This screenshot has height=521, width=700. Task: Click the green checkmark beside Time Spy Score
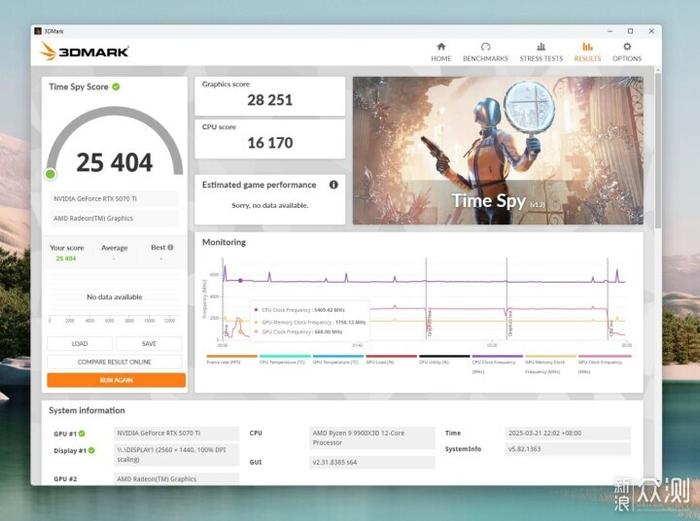click(116, 87)
